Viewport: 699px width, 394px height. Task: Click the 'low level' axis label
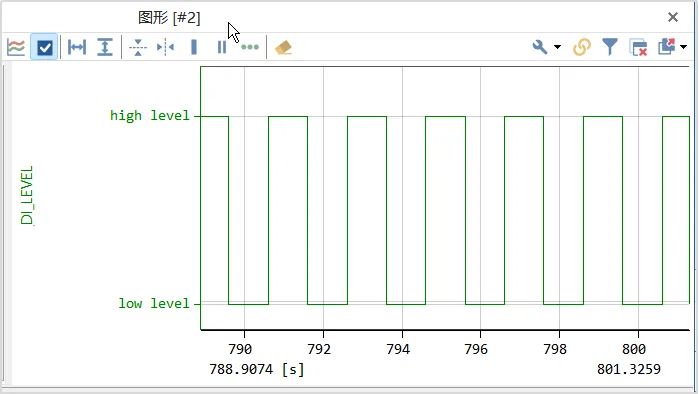[x=154, y=304]
